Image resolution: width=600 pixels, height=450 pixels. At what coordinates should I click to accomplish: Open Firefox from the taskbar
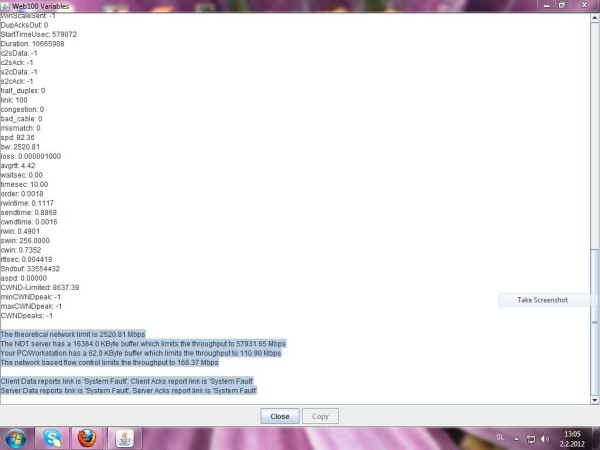87,438
